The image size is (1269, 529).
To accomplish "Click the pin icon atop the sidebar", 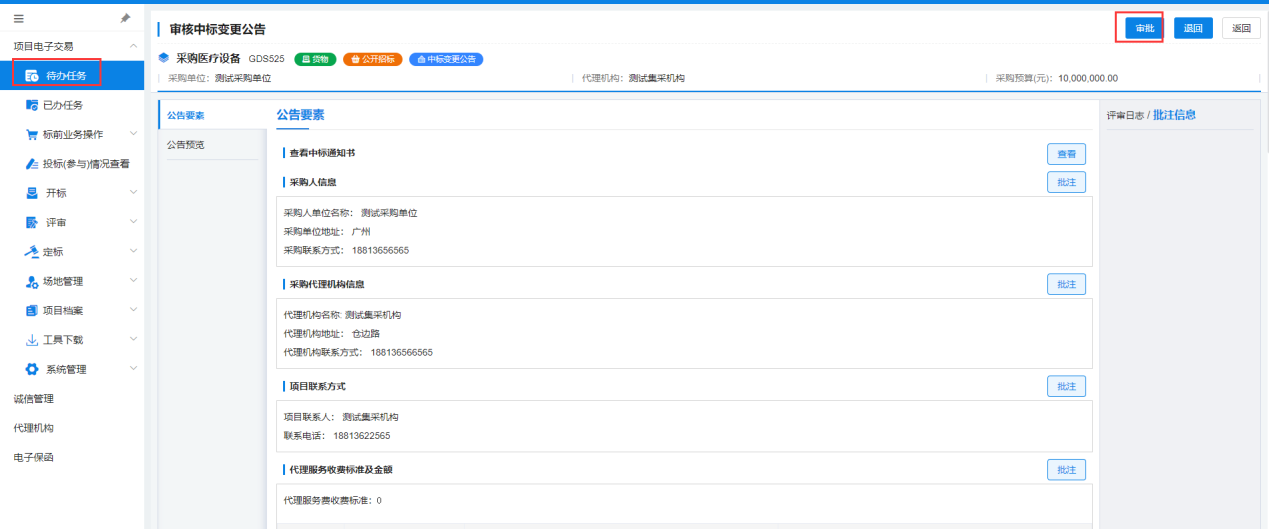I will (125, 19).
